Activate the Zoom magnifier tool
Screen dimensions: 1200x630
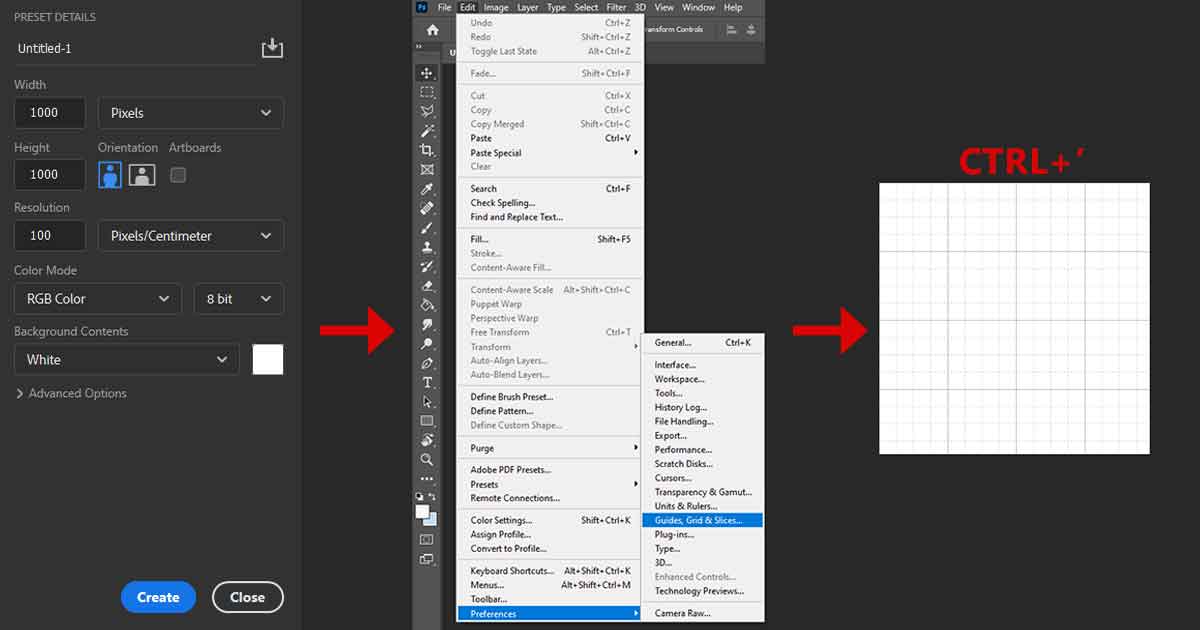pyautogui.click(x=427, y=460)
